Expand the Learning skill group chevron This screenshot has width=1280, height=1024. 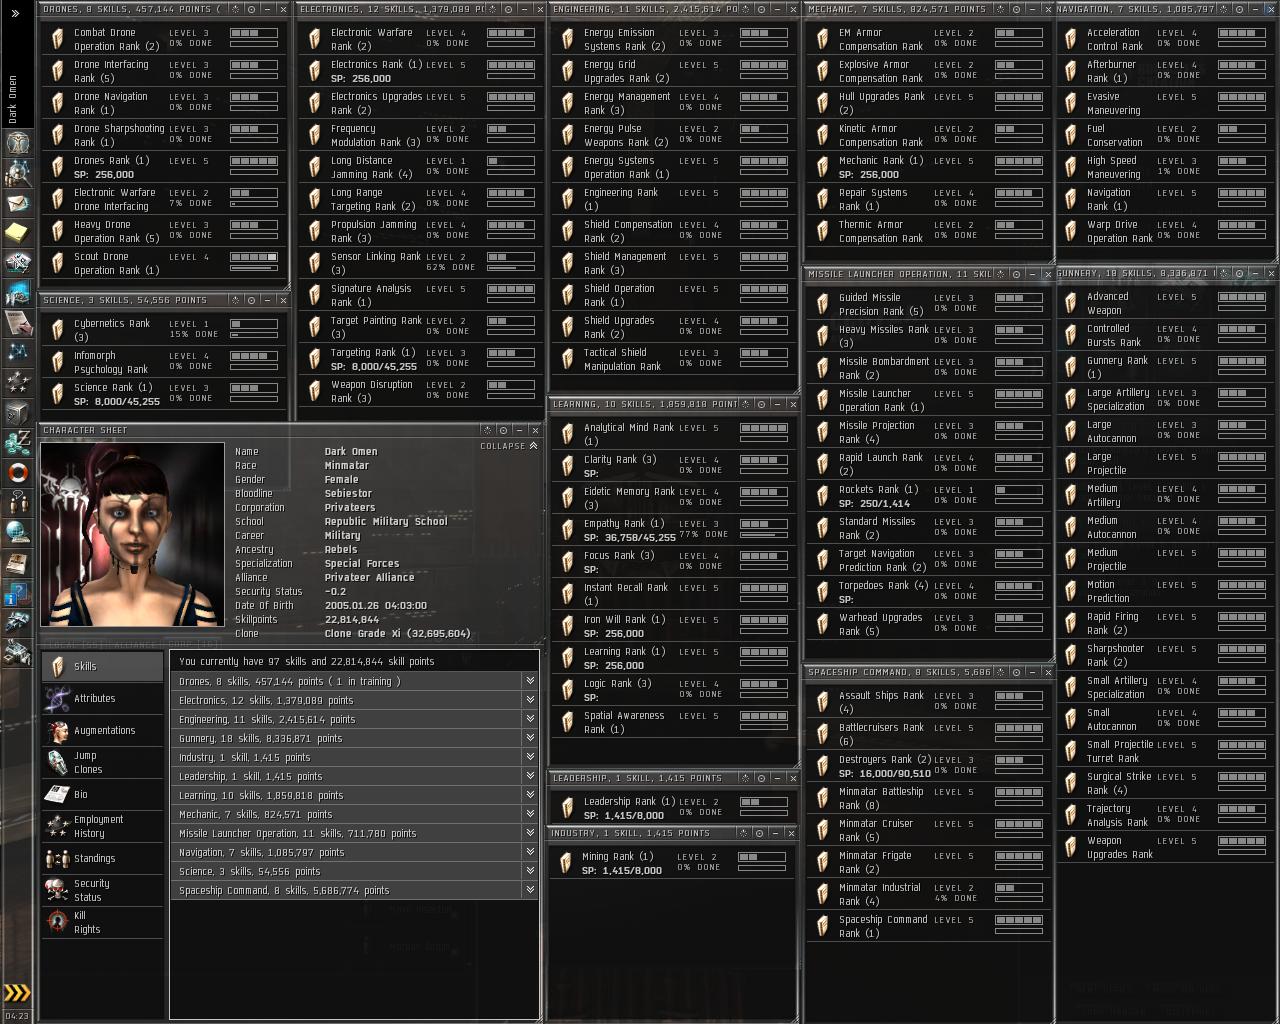(530, 795)
